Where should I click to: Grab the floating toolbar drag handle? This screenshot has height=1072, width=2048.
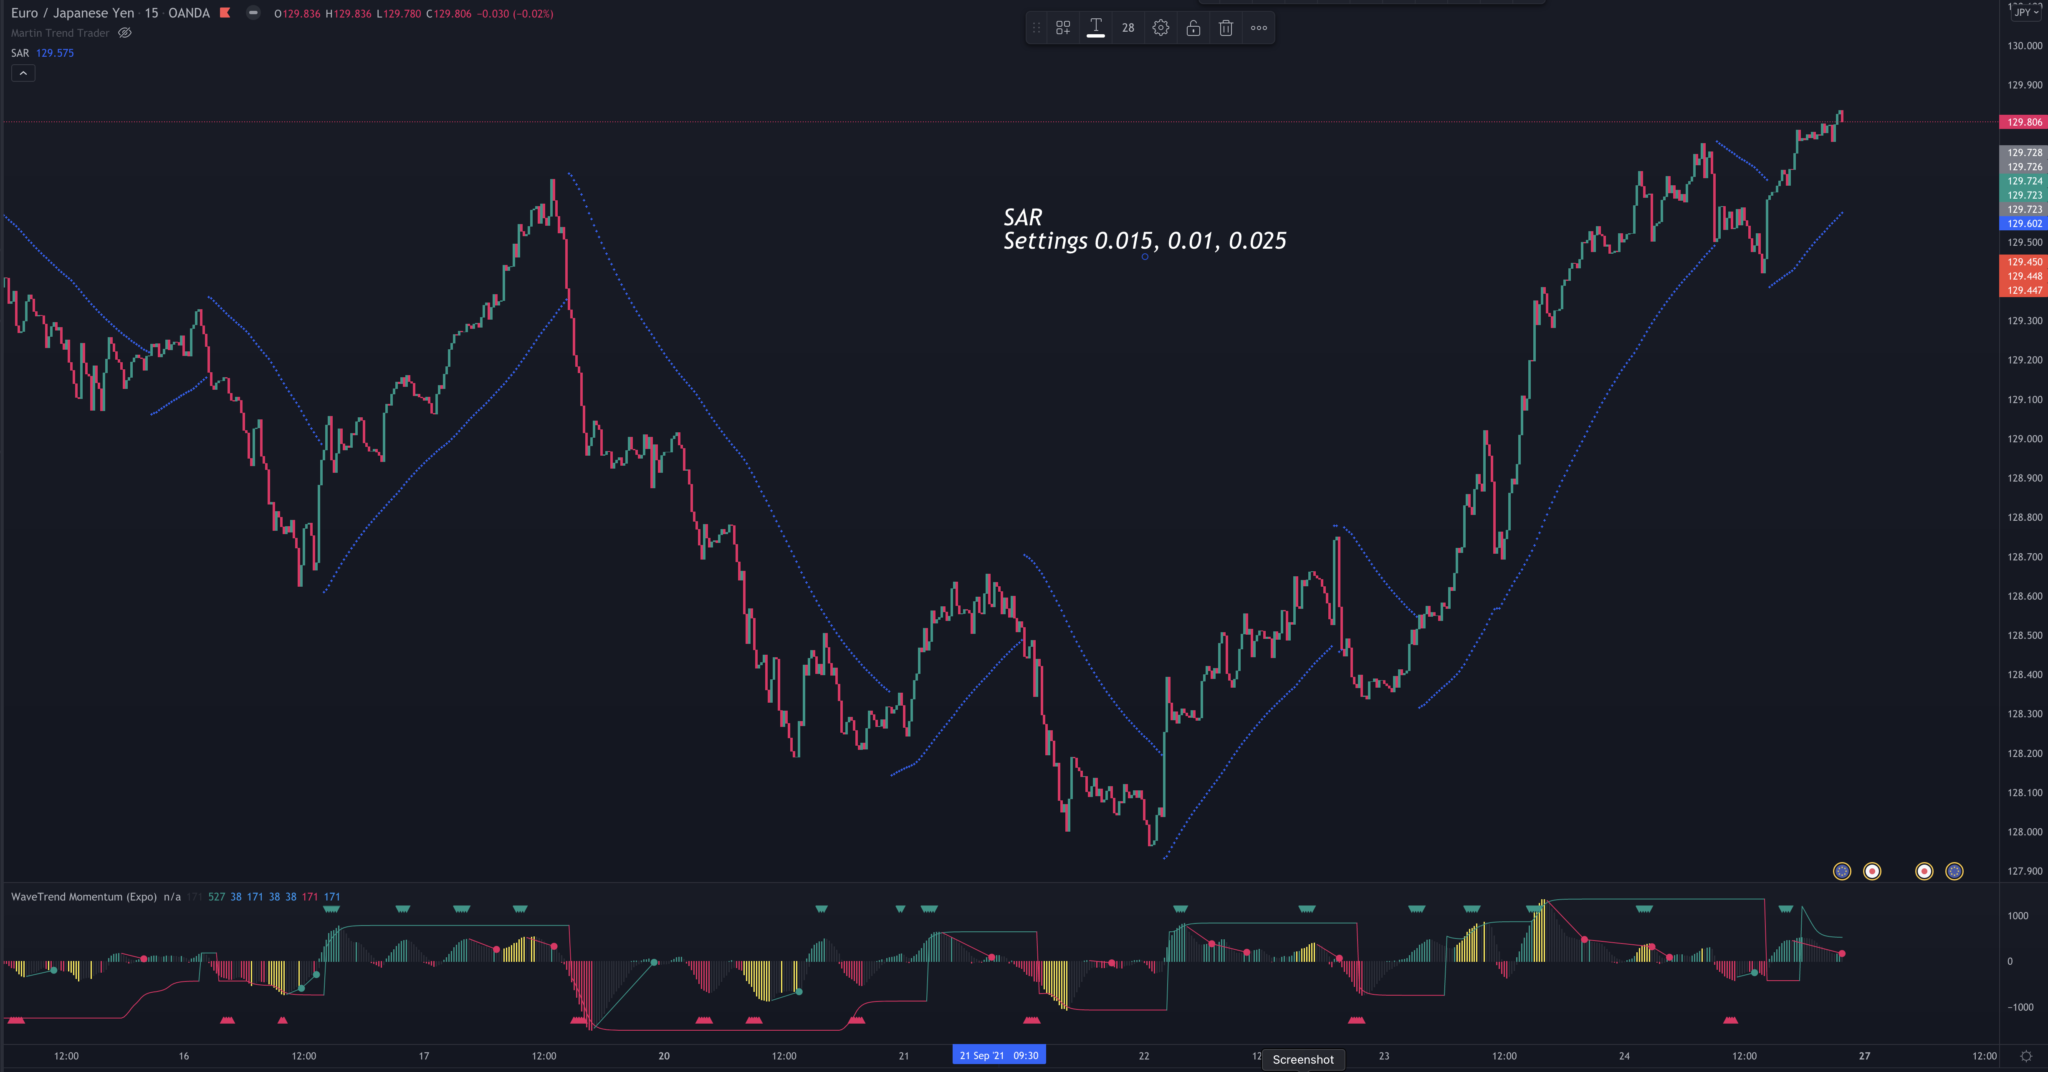[1036, 28]
